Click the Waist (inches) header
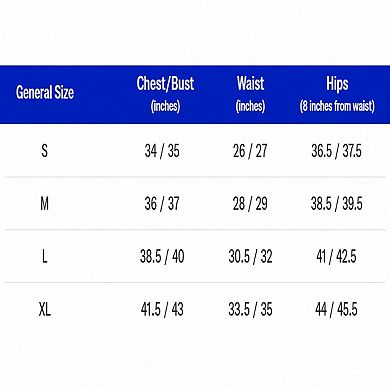The width and height of the screenshot is (390, 390). (x=250, y=95)
